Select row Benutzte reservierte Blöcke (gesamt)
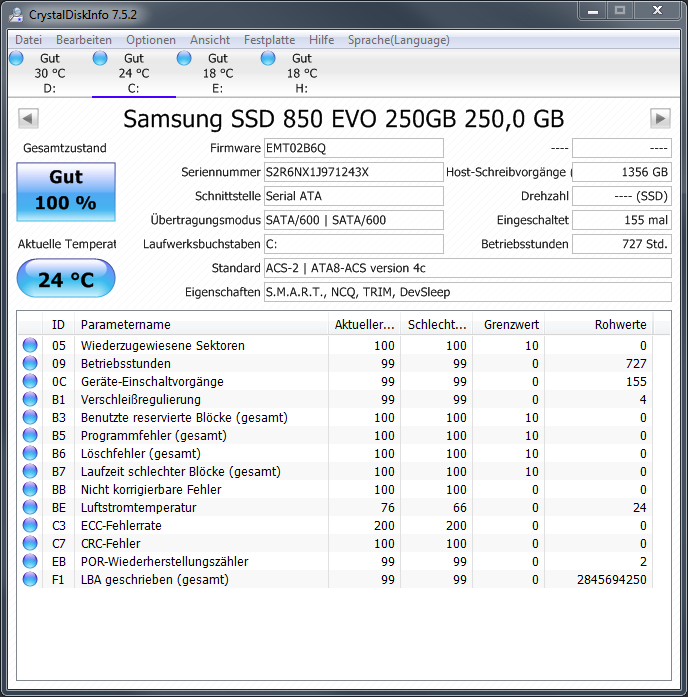The width and height of the screenshot is (688, 697). click(x=336, y=417)
